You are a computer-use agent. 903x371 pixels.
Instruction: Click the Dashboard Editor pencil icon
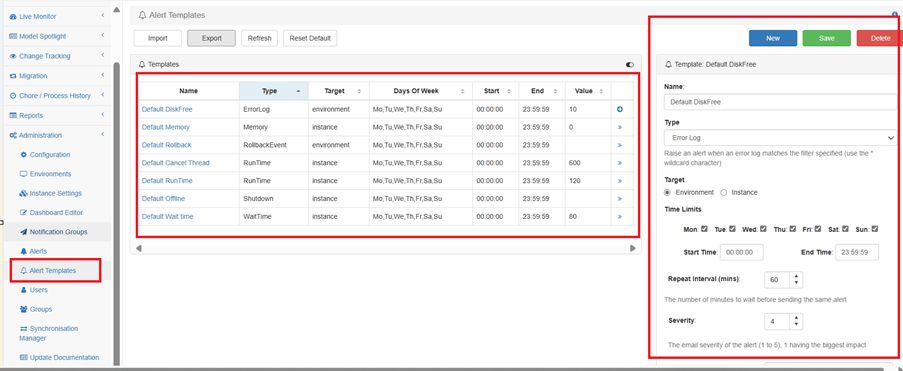(x=24, y=213)
